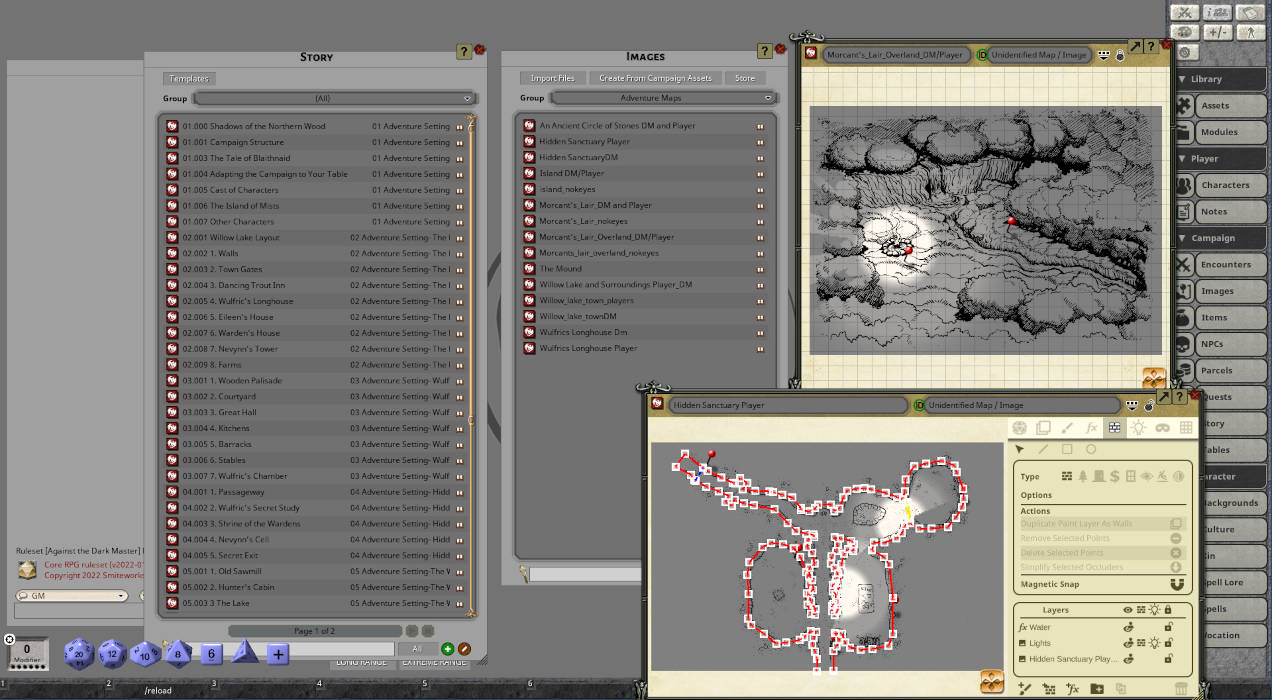Pick the window occluder type icon
Viewport: 1272px width, 700px height.
coord(1130,476)
